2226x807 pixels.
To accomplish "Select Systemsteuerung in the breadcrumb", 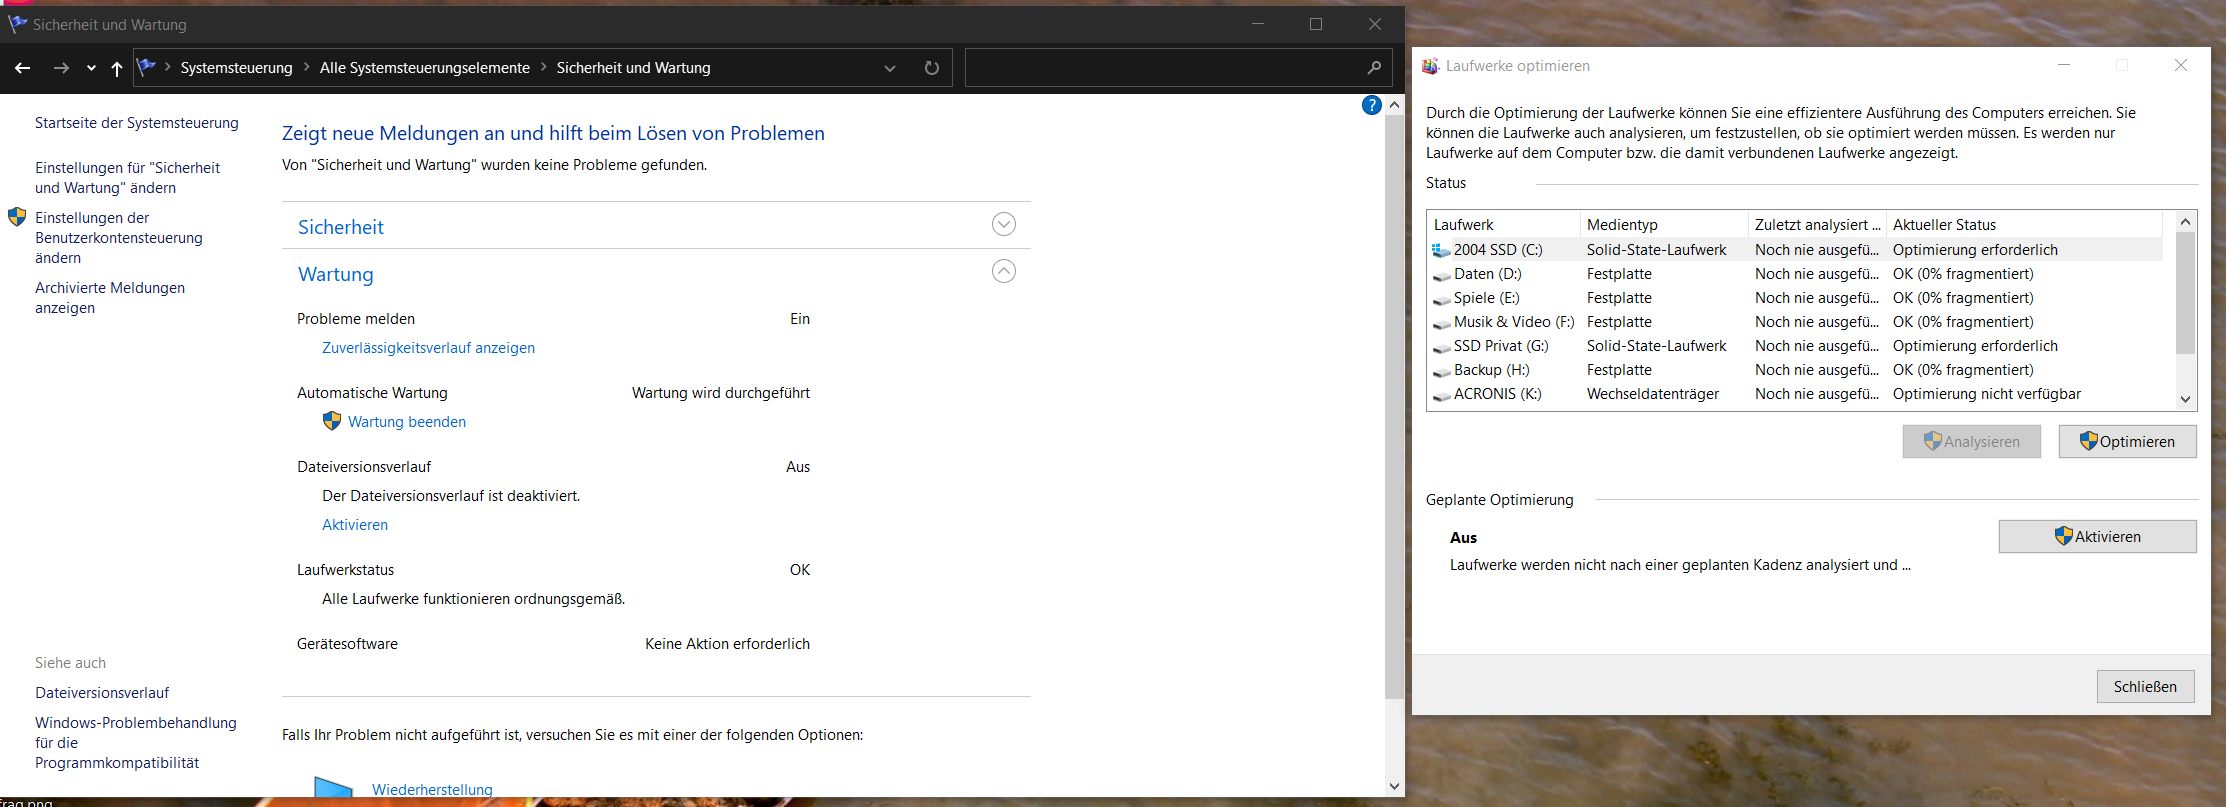I will pos(236,68).
